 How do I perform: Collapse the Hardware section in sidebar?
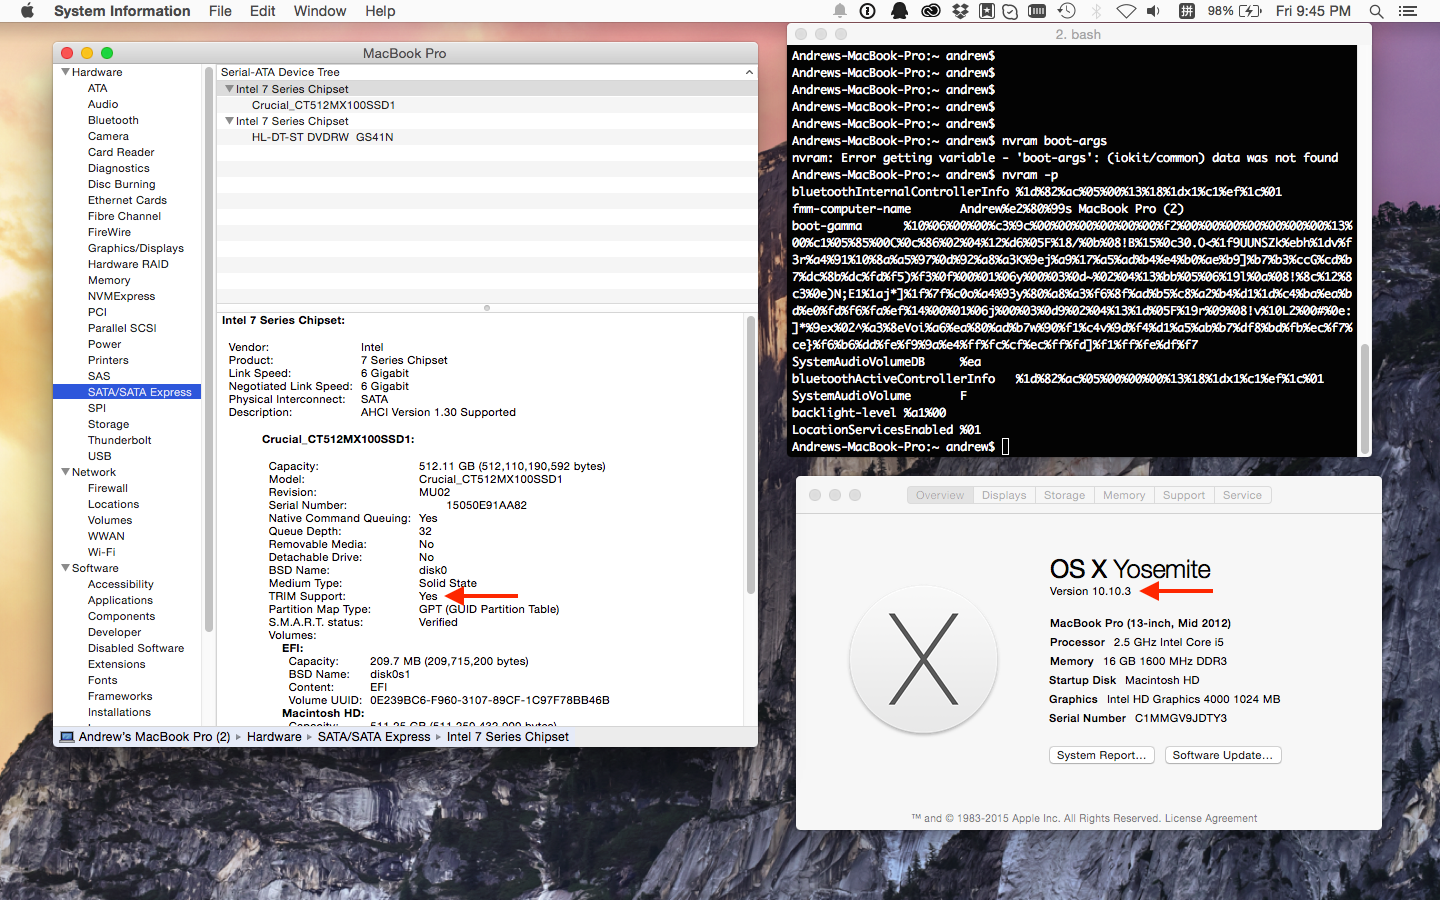tap(66, 72)
